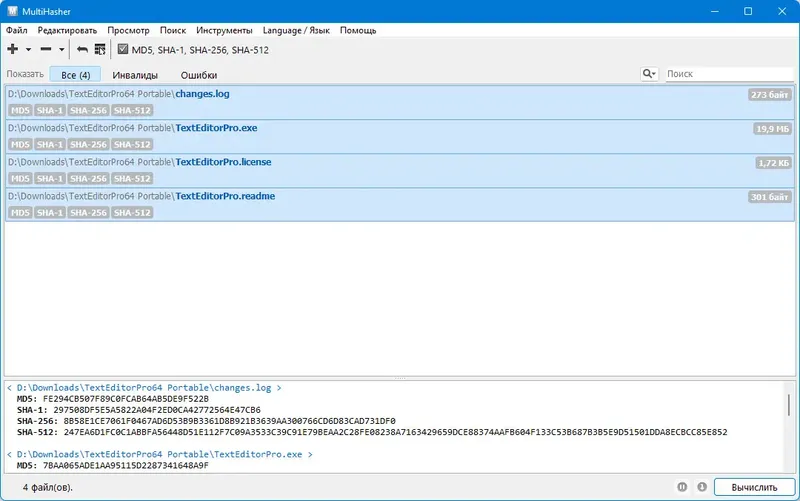
Task: Click the changes.log path header in results pane
Action: click(x=144, y=388)
